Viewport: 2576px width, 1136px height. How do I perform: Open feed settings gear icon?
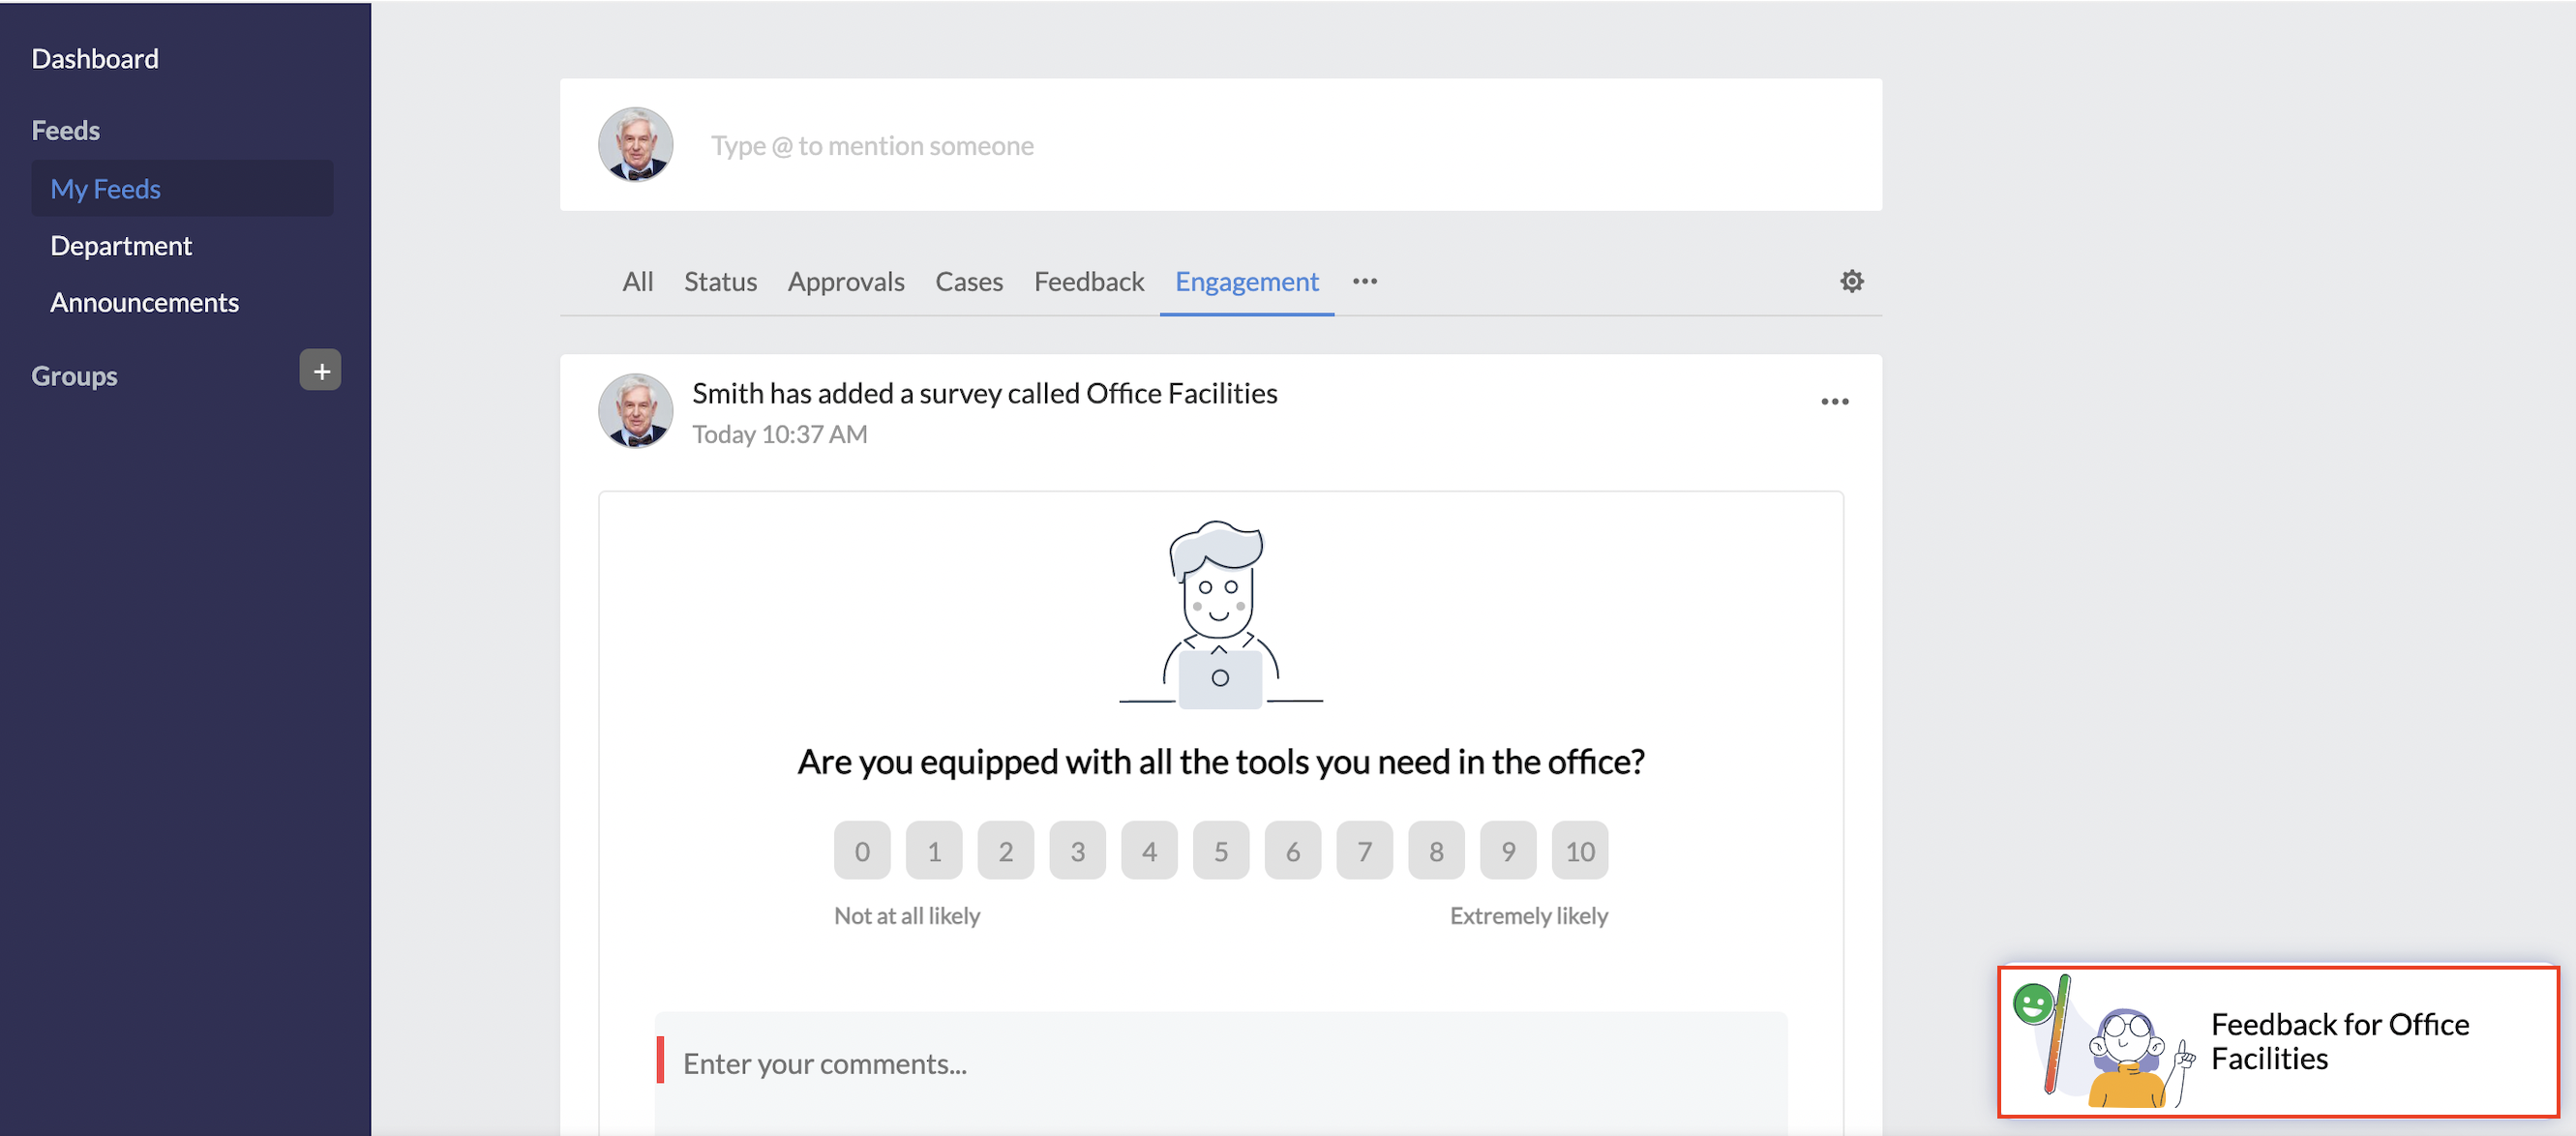point(1851,282)
